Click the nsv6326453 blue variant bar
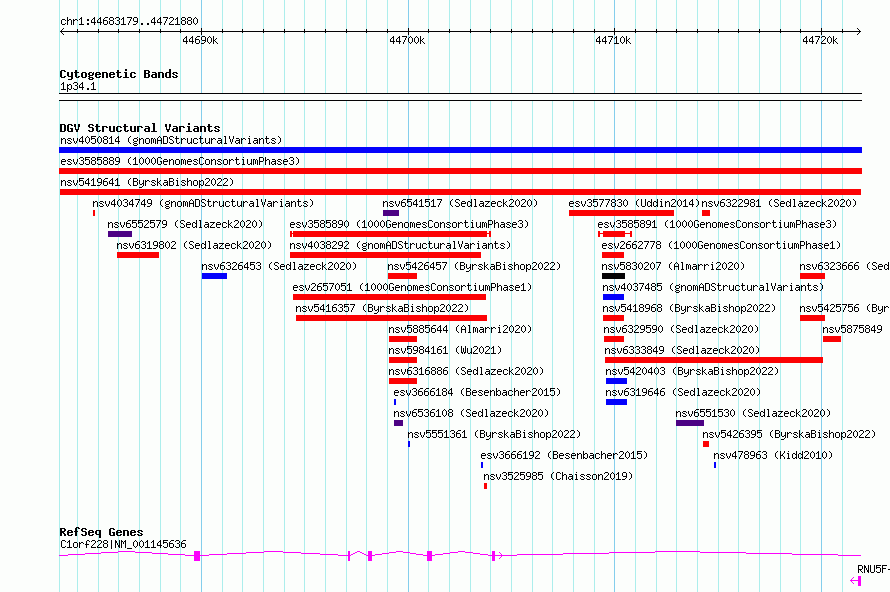This screenshot has width=890, height=592. pos(214,276)
